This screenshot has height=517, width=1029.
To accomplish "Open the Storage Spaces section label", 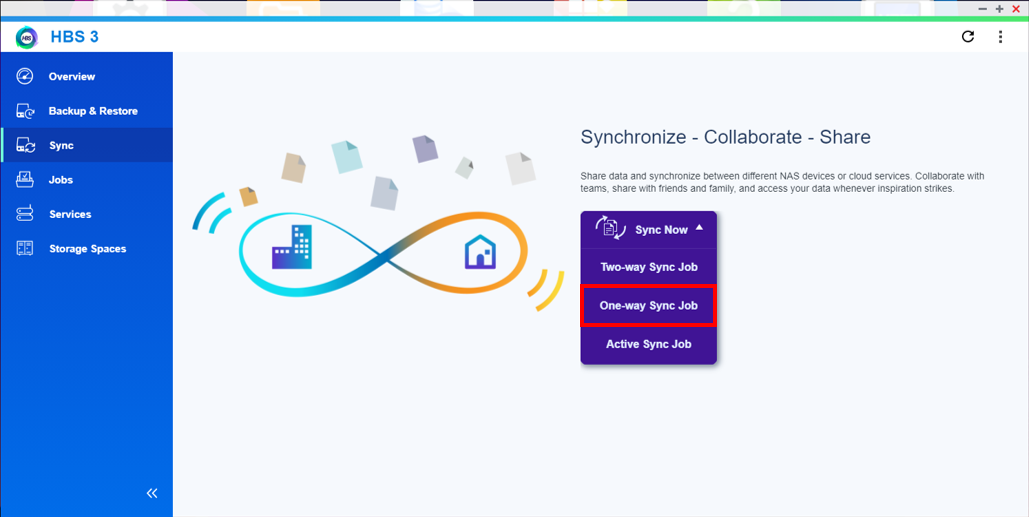I will [88, 249].
